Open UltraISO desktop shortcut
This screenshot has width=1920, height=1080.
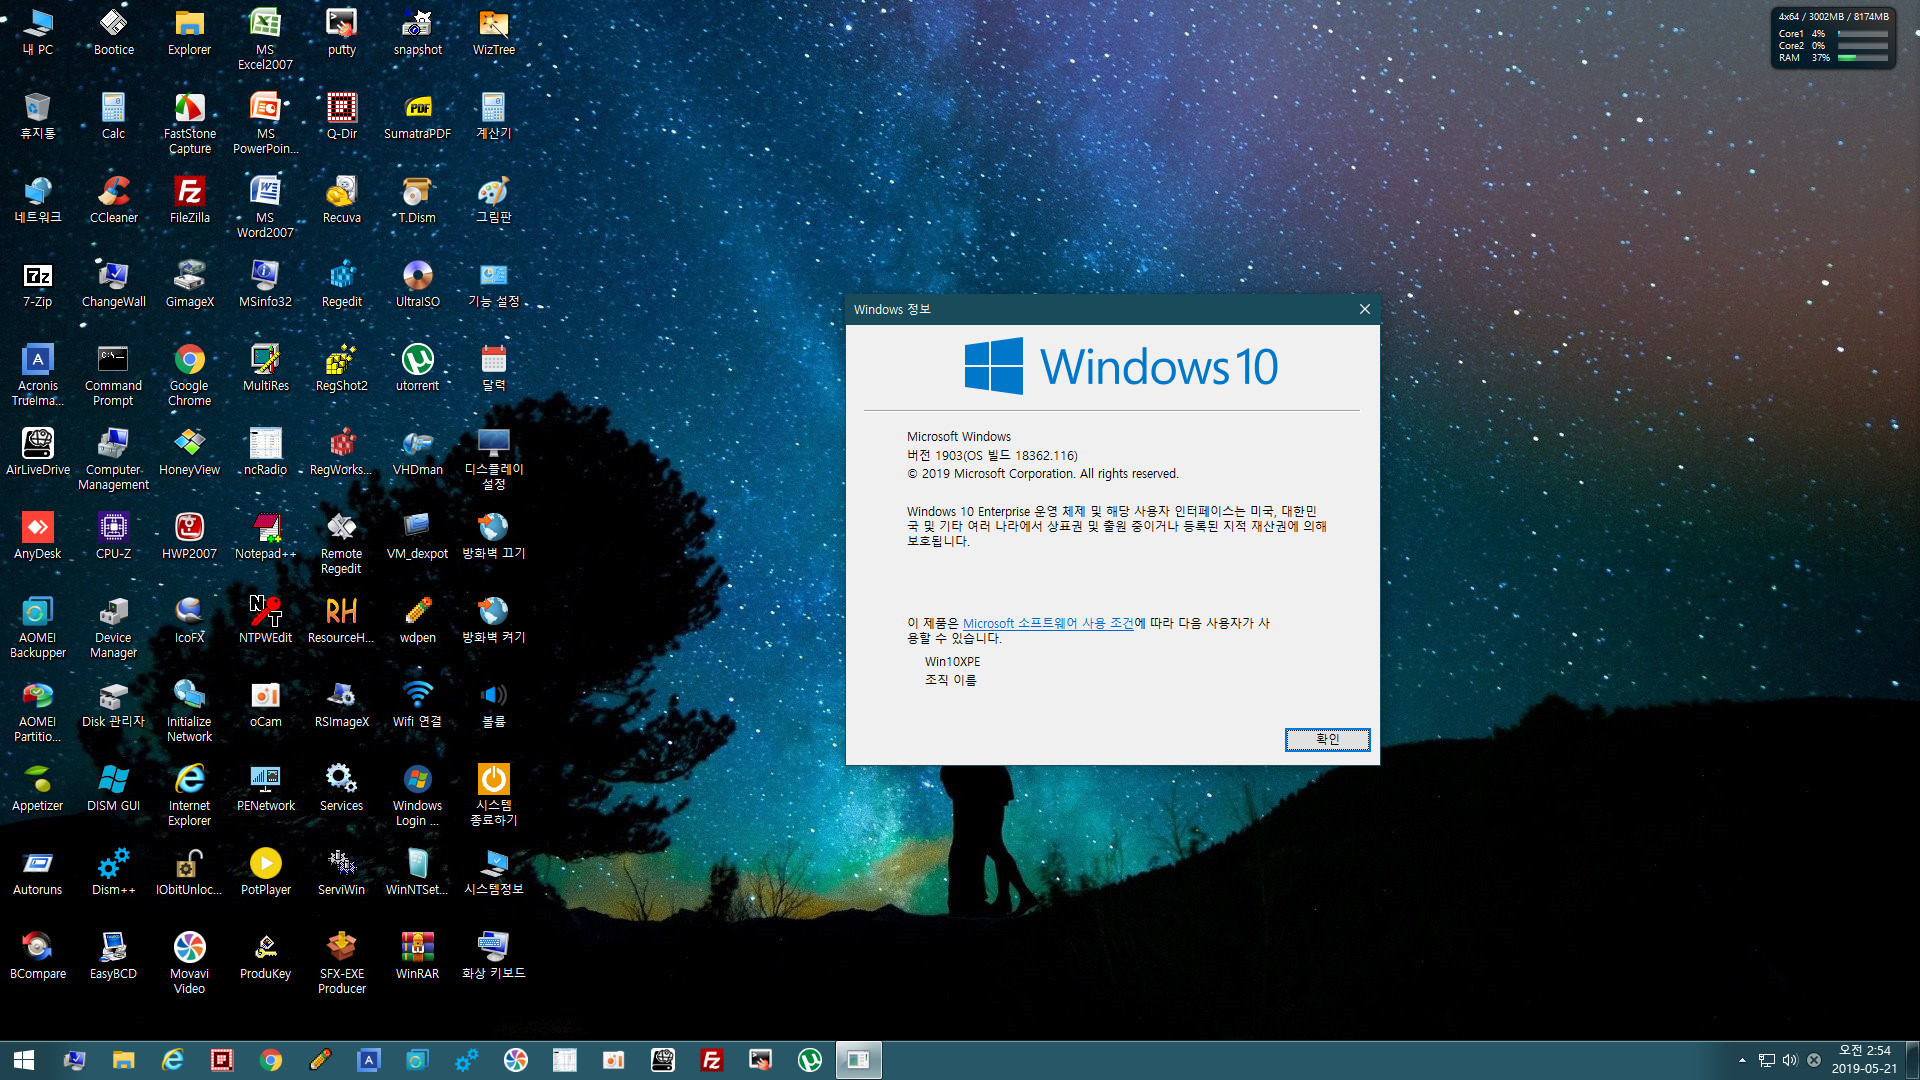417,284
